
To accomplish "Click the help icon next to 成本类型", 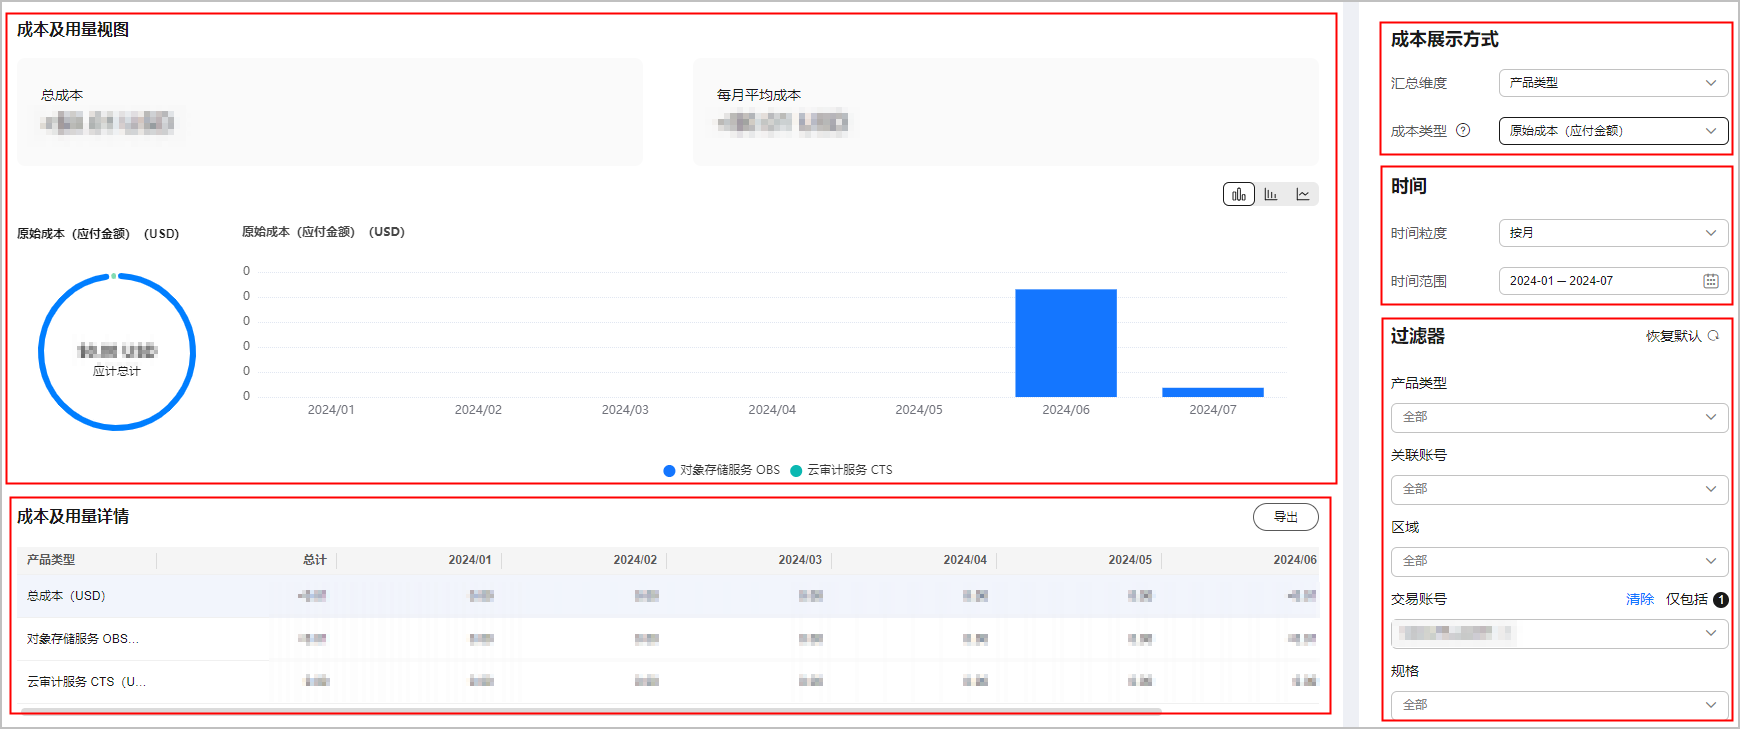I will pos(1463,130).
